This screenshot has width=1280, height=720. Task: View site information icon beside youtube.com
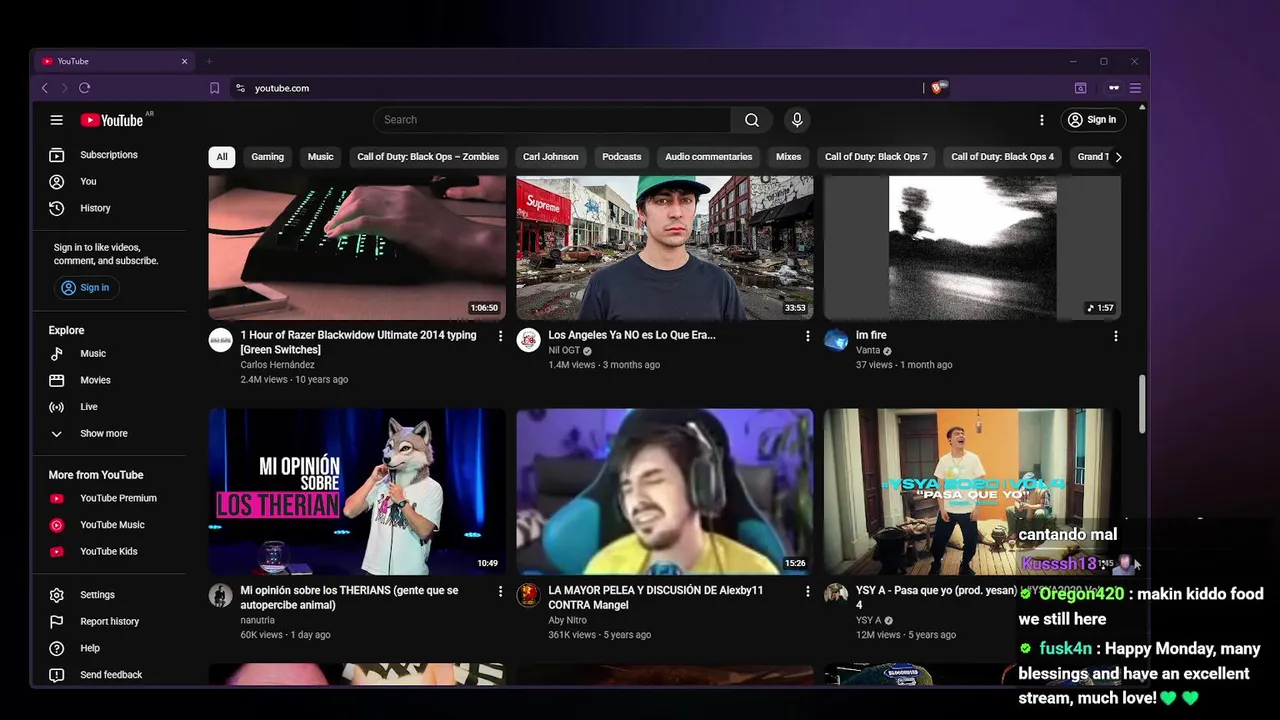pyautogui.click(x=240, y=88)
